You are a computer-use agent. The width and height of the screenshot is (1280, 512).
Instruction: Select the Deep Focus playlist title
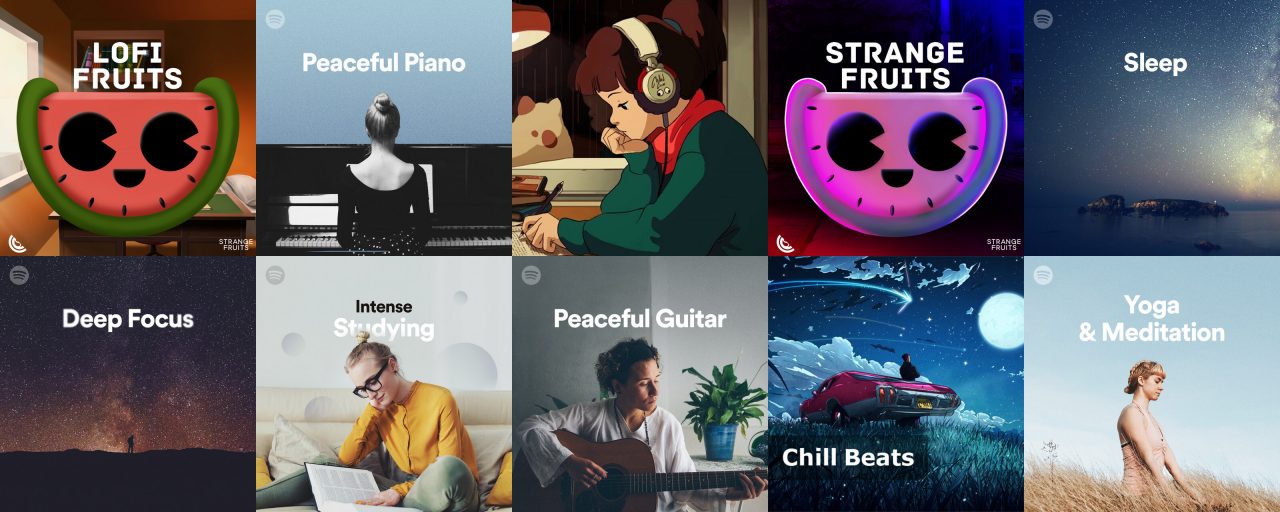[x=128, y=319]
